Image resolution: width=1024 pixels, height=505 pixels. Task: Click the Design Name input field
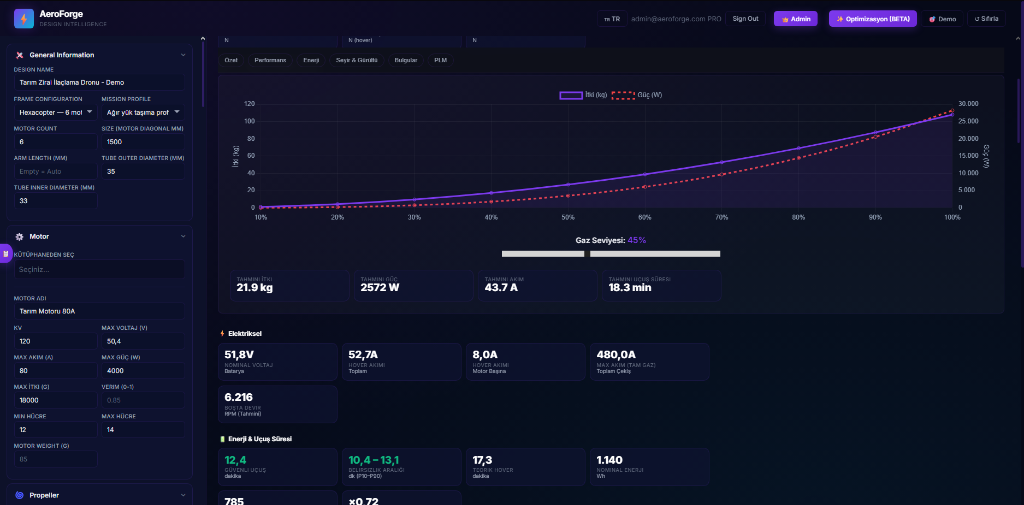coord(99,82)
